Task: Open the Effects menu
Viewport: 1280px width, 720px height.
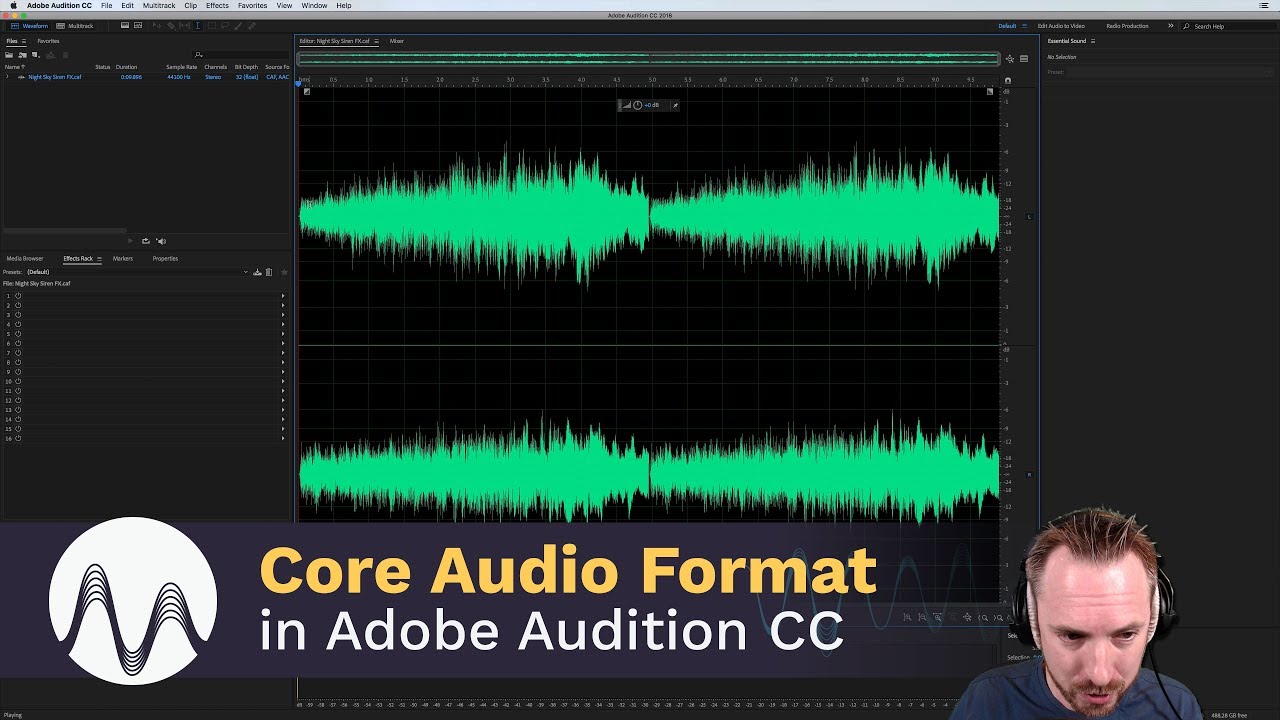Action: pyautogui.click(x=217, y=6)
